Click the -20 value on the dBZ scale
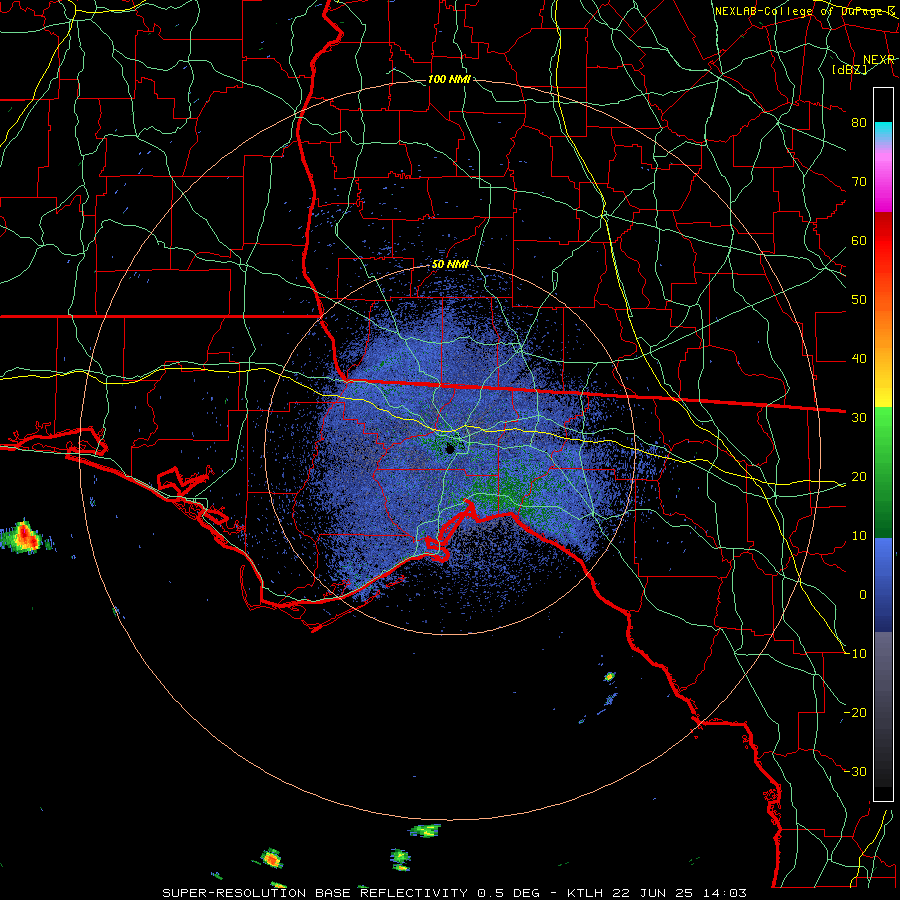 [856, 713]
